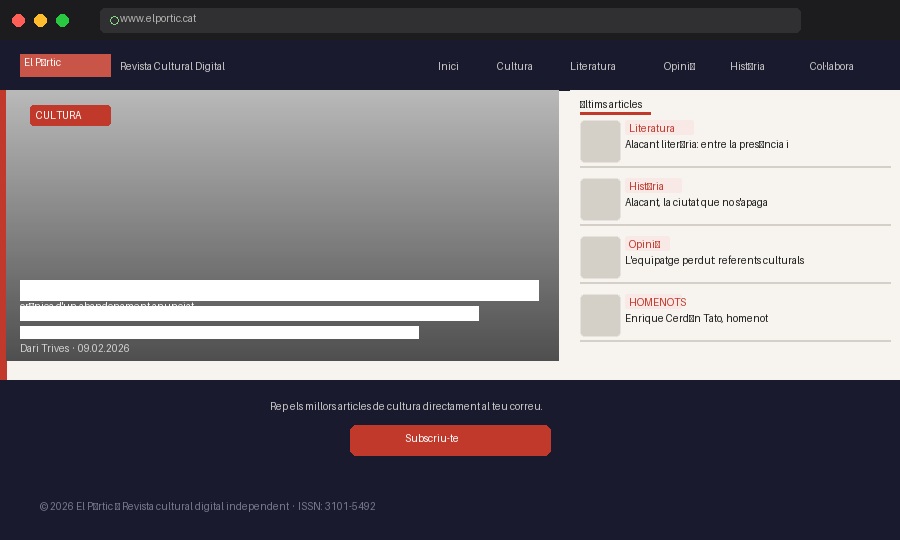
Task: Click the site security icon in address bar
Action: [x=114, y=21]
